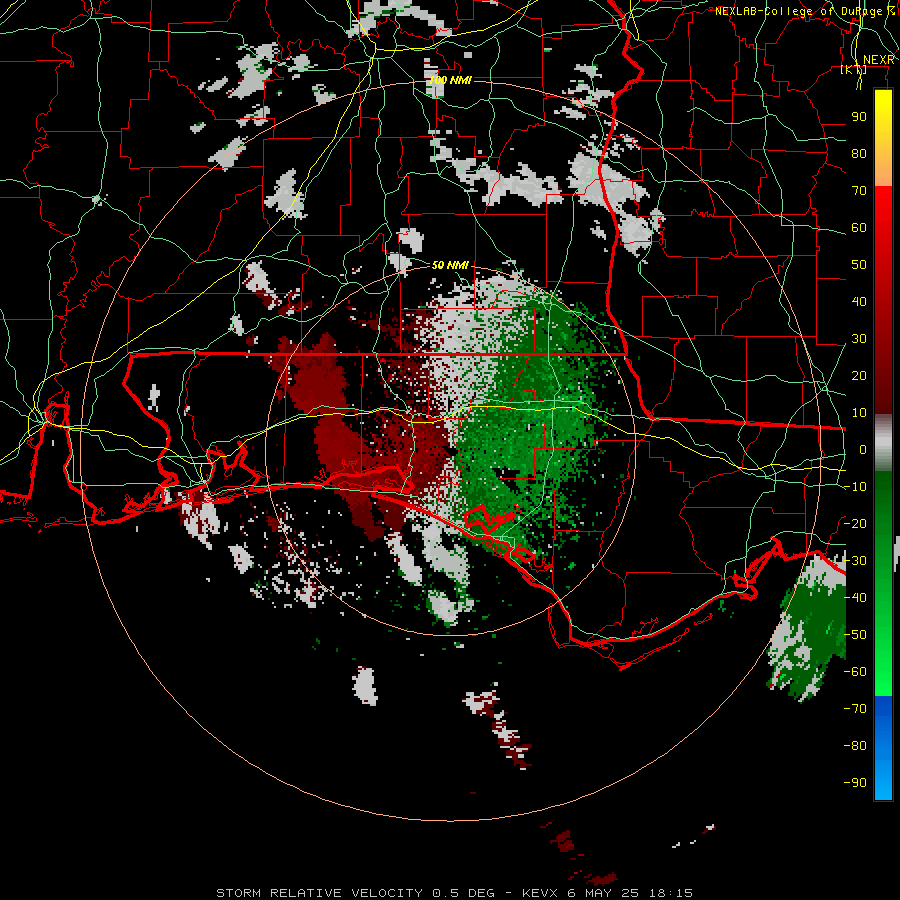
Task: Click the "20" value on the velocity scale
Action: click(859, 376)
